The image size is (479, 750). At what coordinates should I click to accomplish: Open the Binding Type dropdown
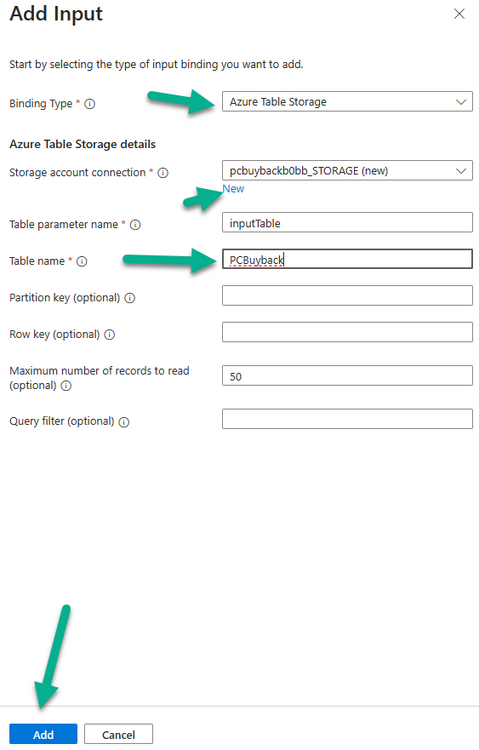[x=347, y=102]
